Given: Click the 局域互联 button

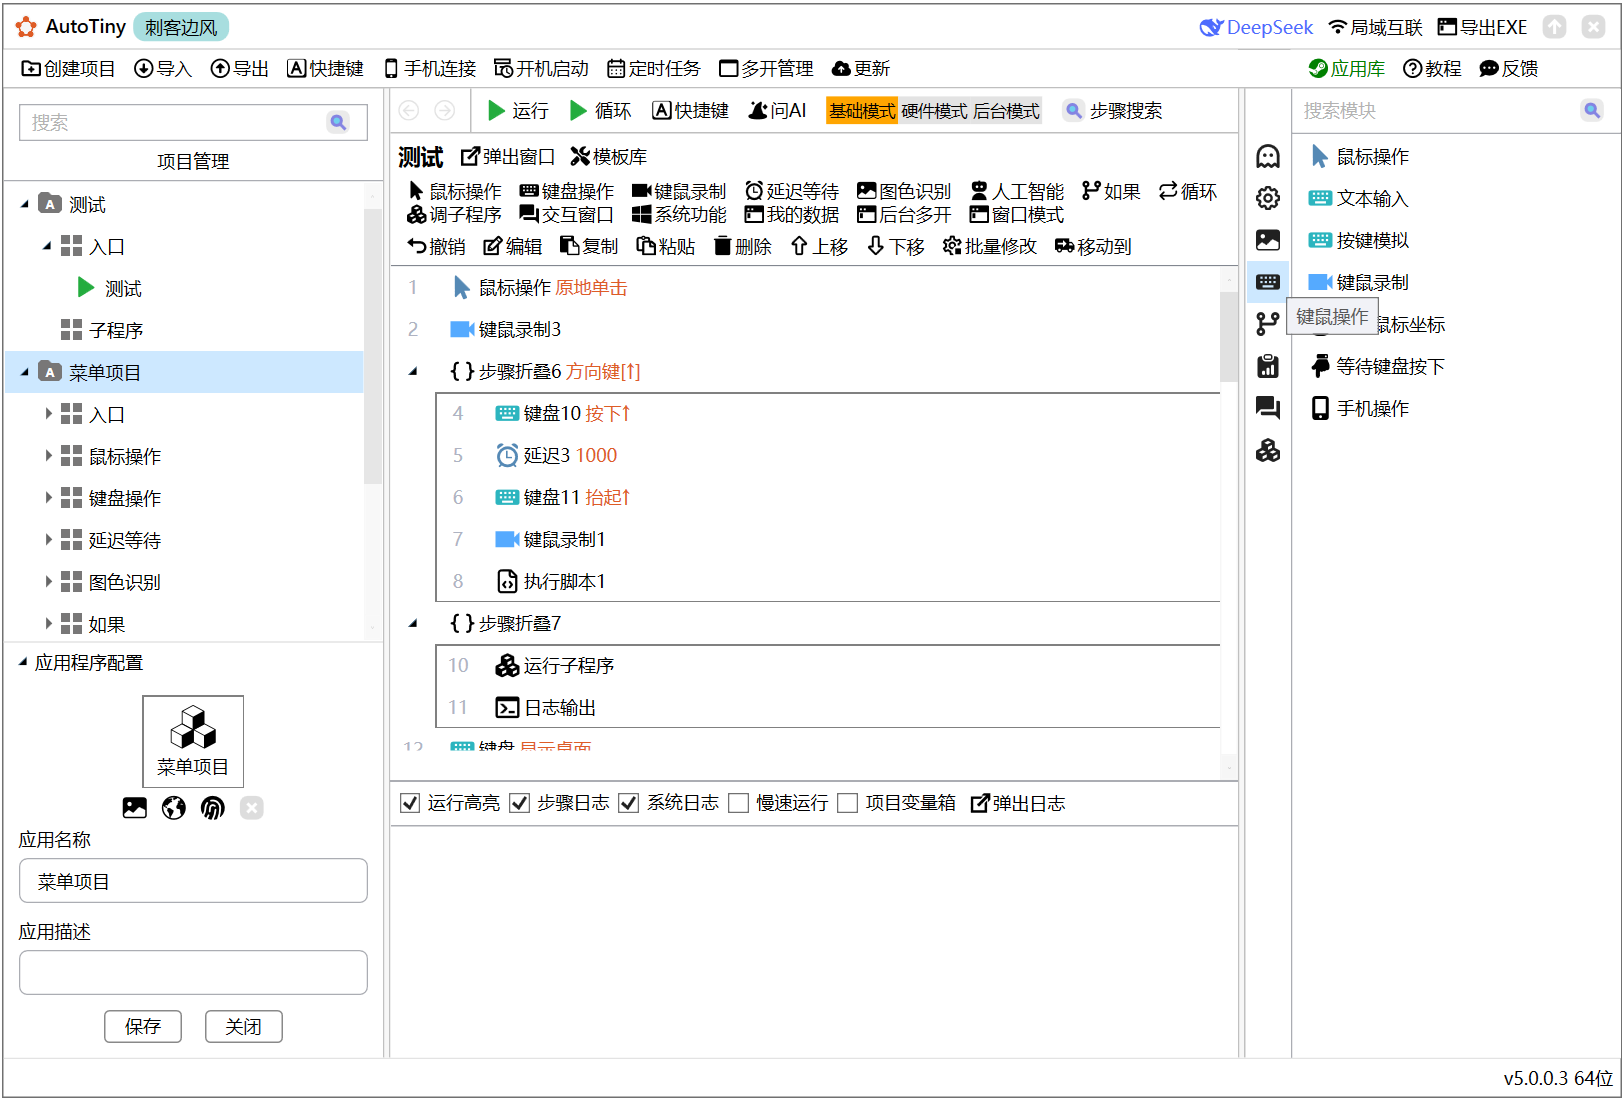Looking at the screenshot, I should point(1375,27).
